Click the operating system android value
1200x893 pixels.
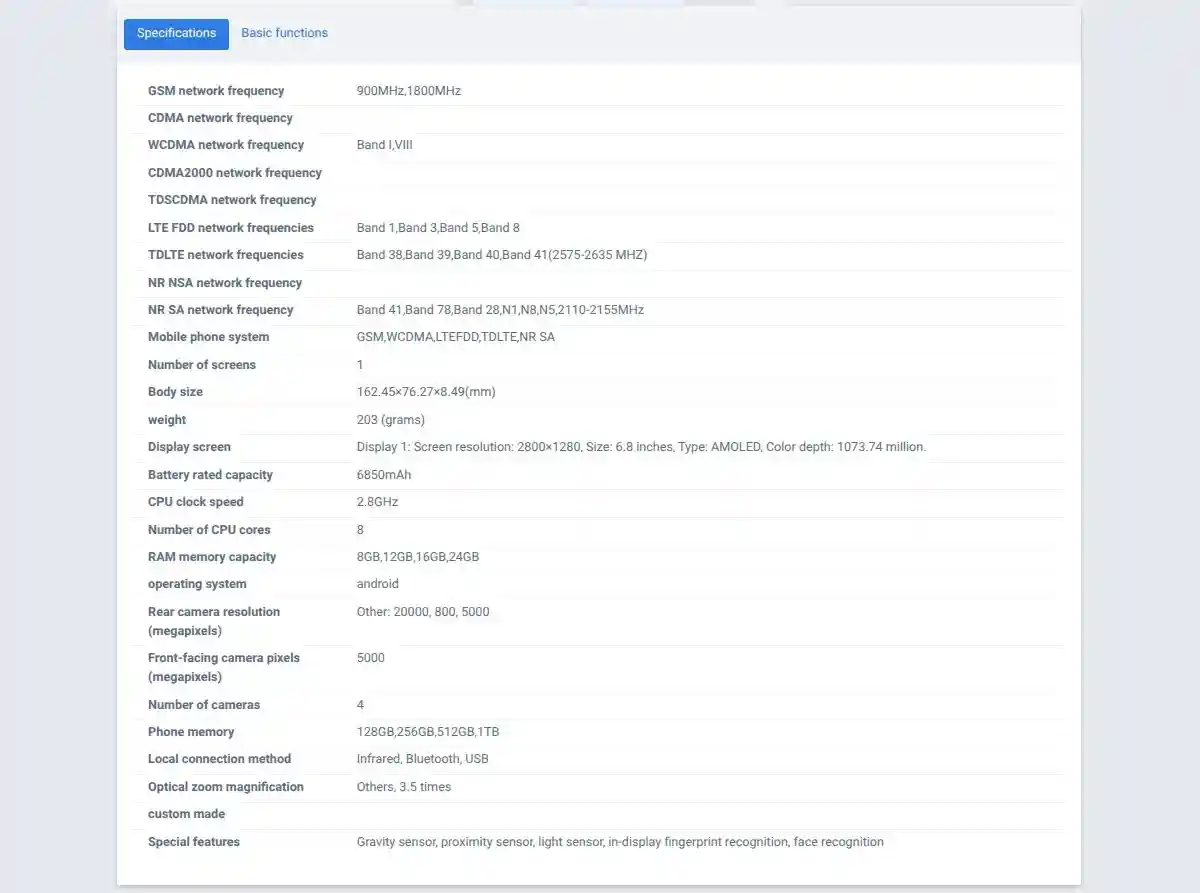(377, 584)
